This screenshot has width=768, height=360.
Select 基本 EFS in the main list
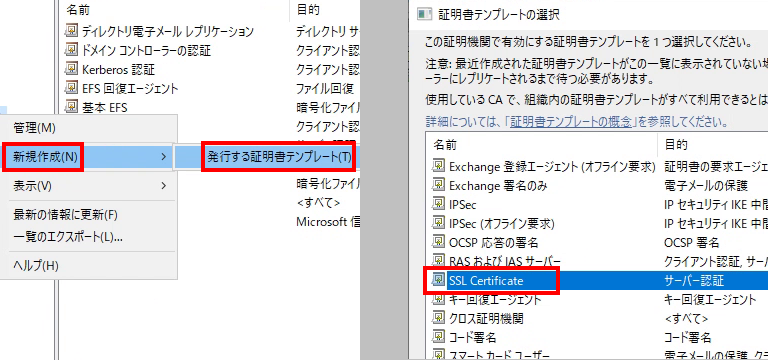click(104, 107)
